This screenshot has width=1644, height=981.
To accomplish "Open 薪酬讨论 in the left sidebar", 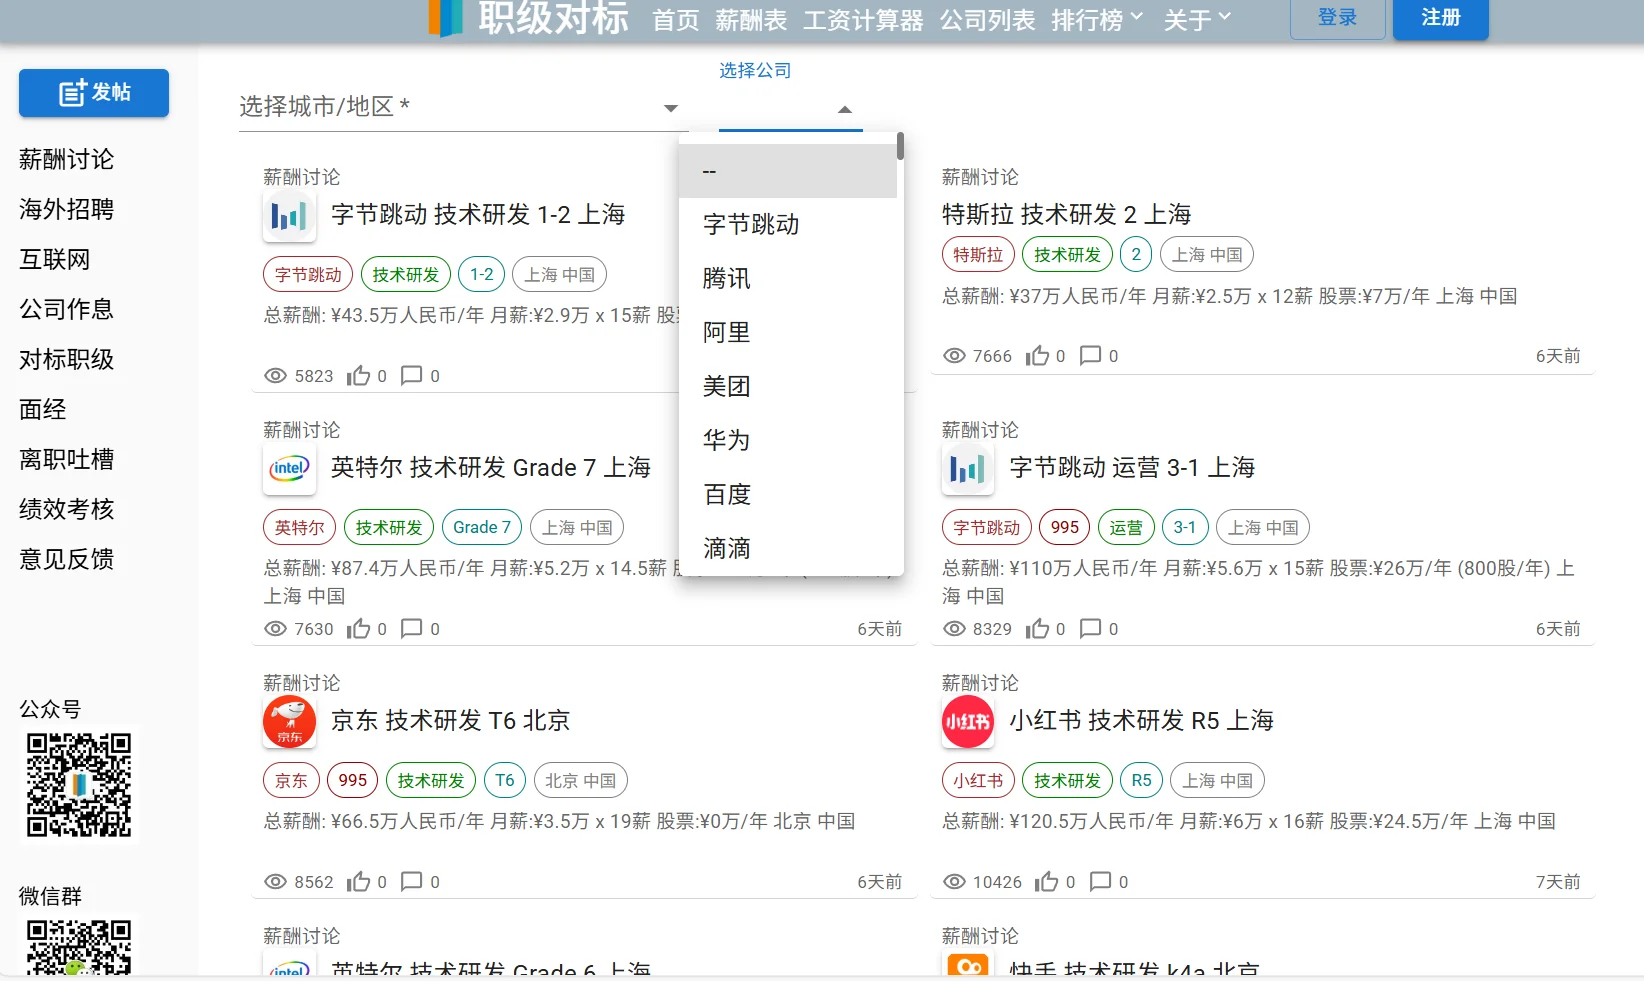I will 66,159.
